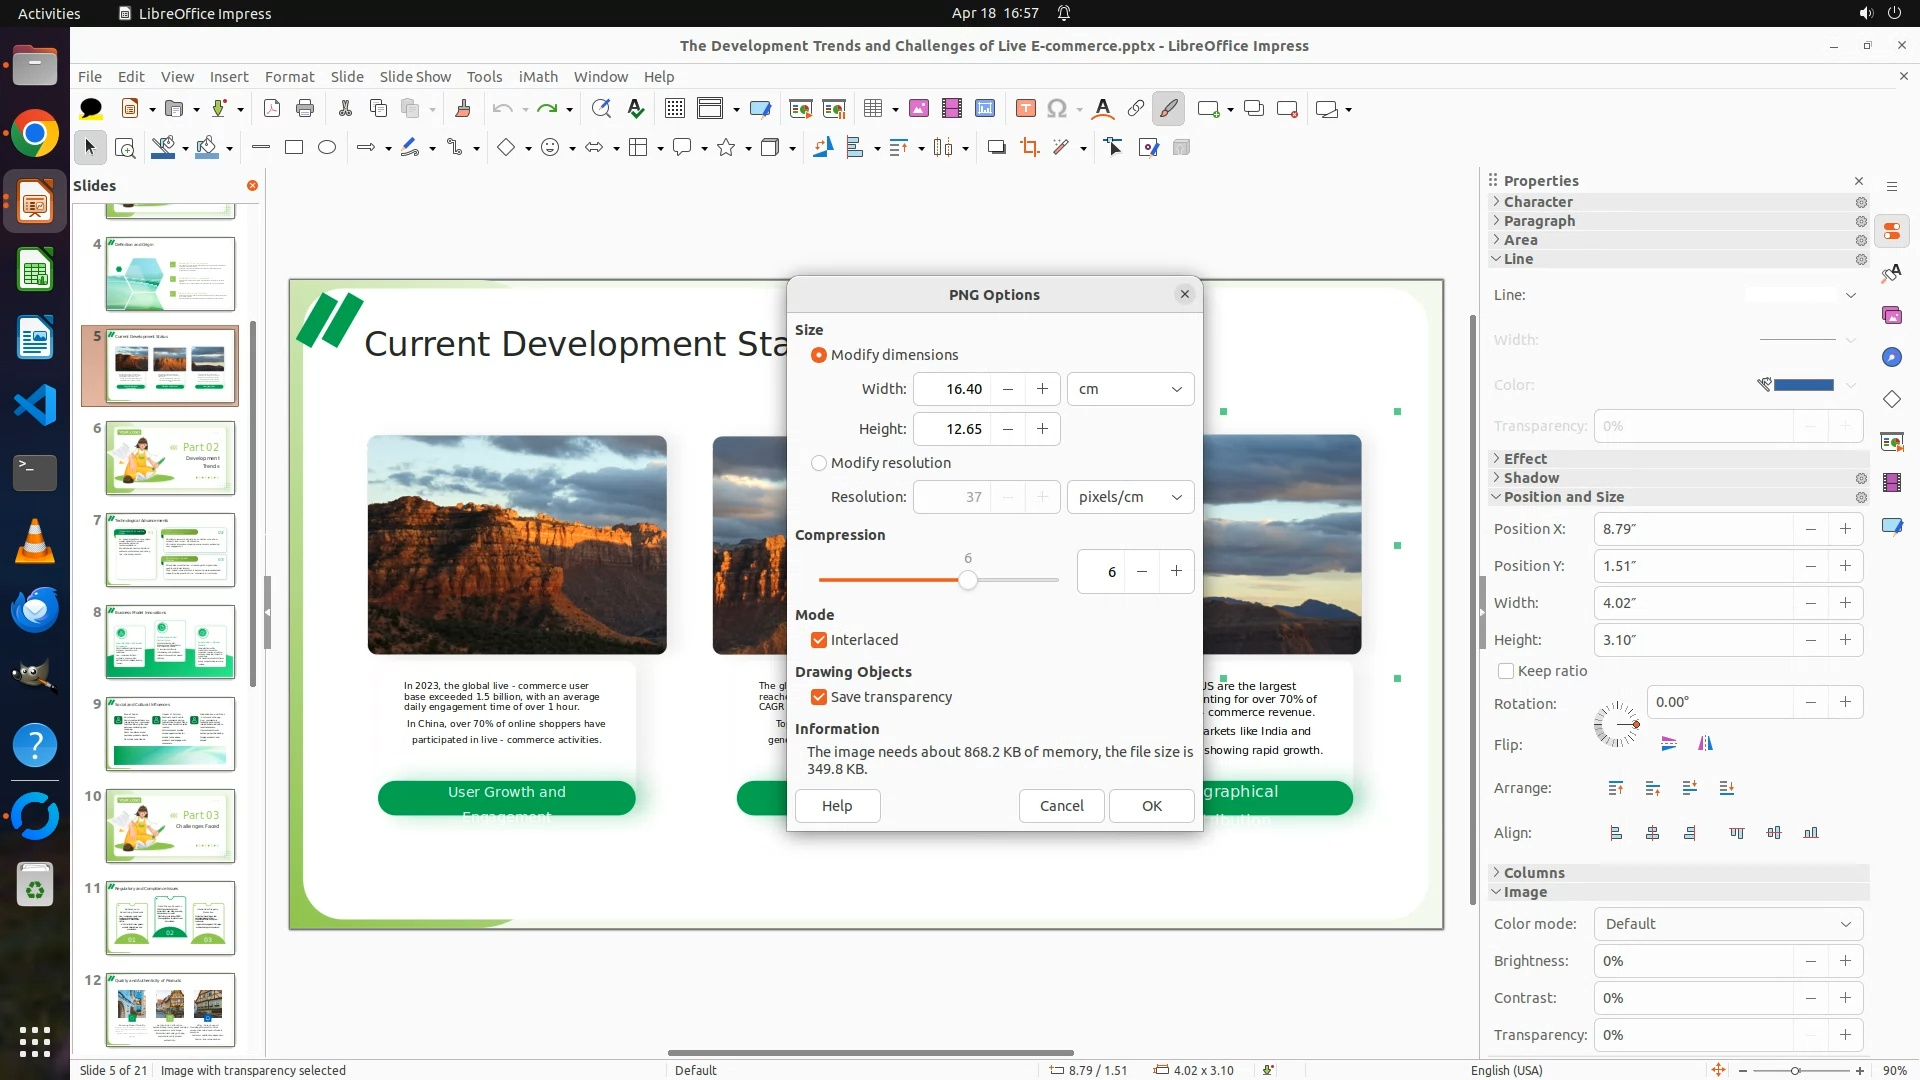Open VLC from the Ubuntu dock
The width and height of the screenshot is (1920, 1080).
35,541
